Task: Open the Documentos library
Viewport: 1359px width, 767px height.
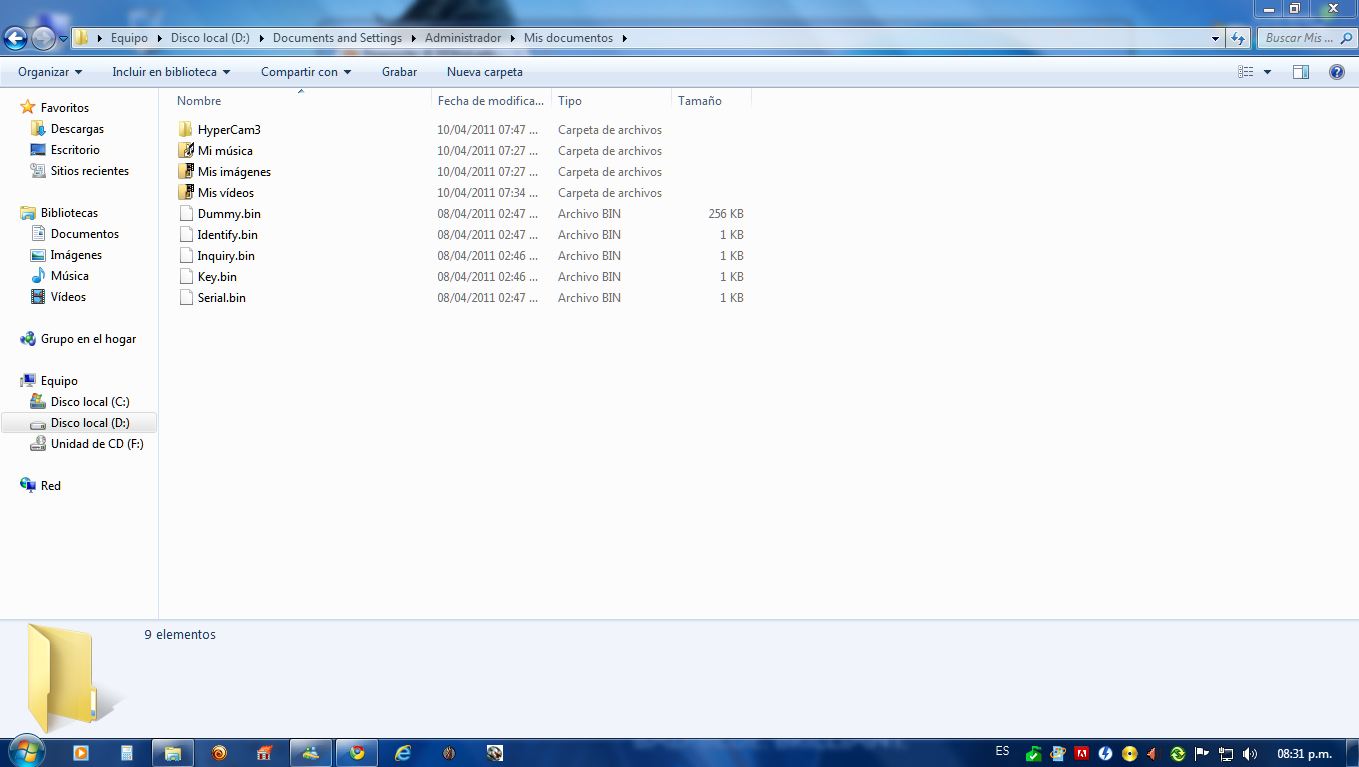Action: (x=84, y=234)
